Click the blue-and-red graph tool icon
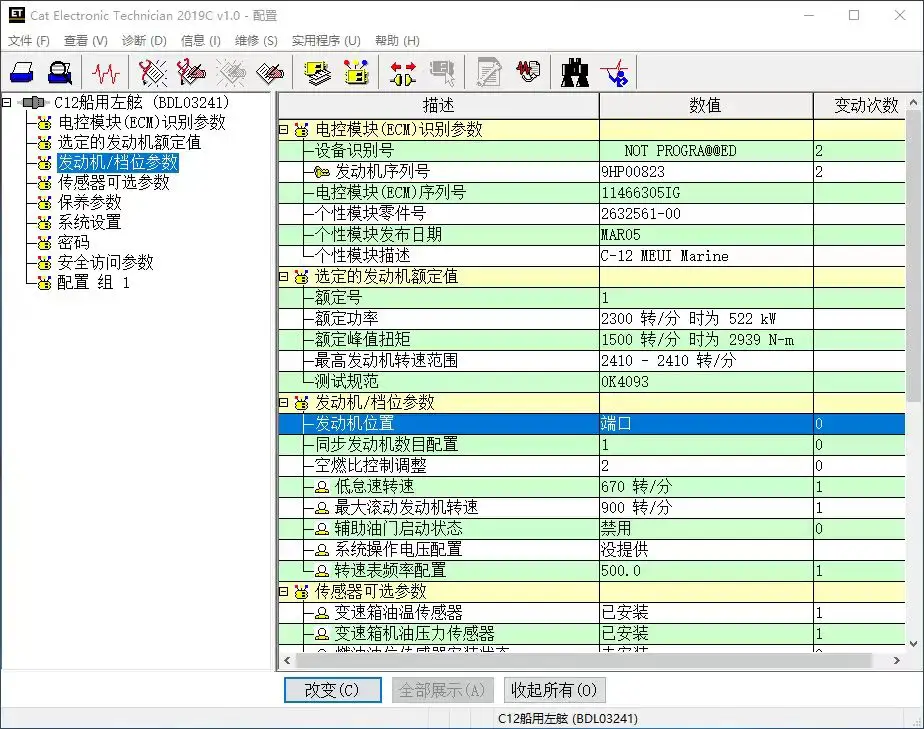This screenshot has height=729, width=924. click(x=615, y=72)
